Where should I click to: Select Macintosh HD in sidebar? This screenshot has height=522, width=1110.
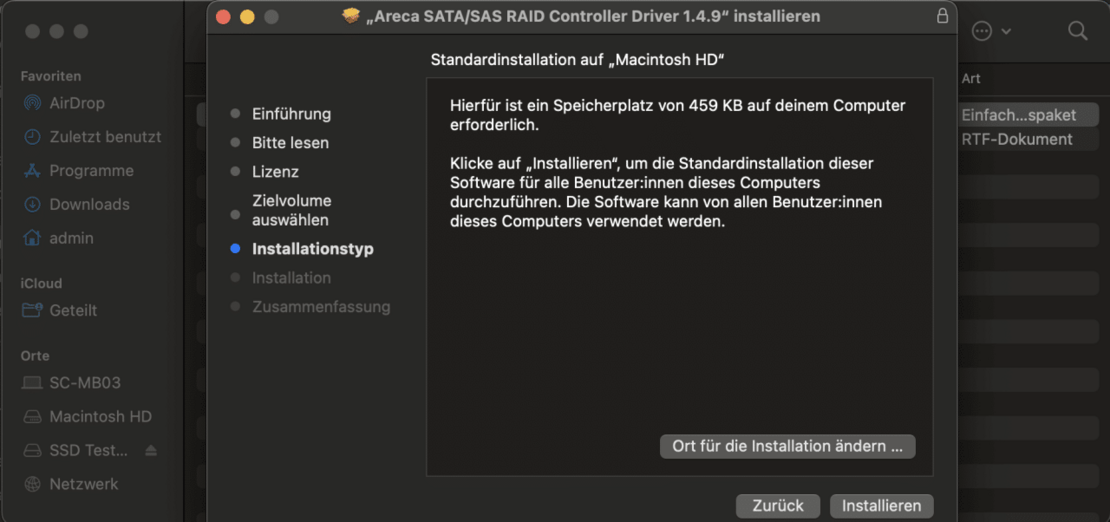click(100, 417)
